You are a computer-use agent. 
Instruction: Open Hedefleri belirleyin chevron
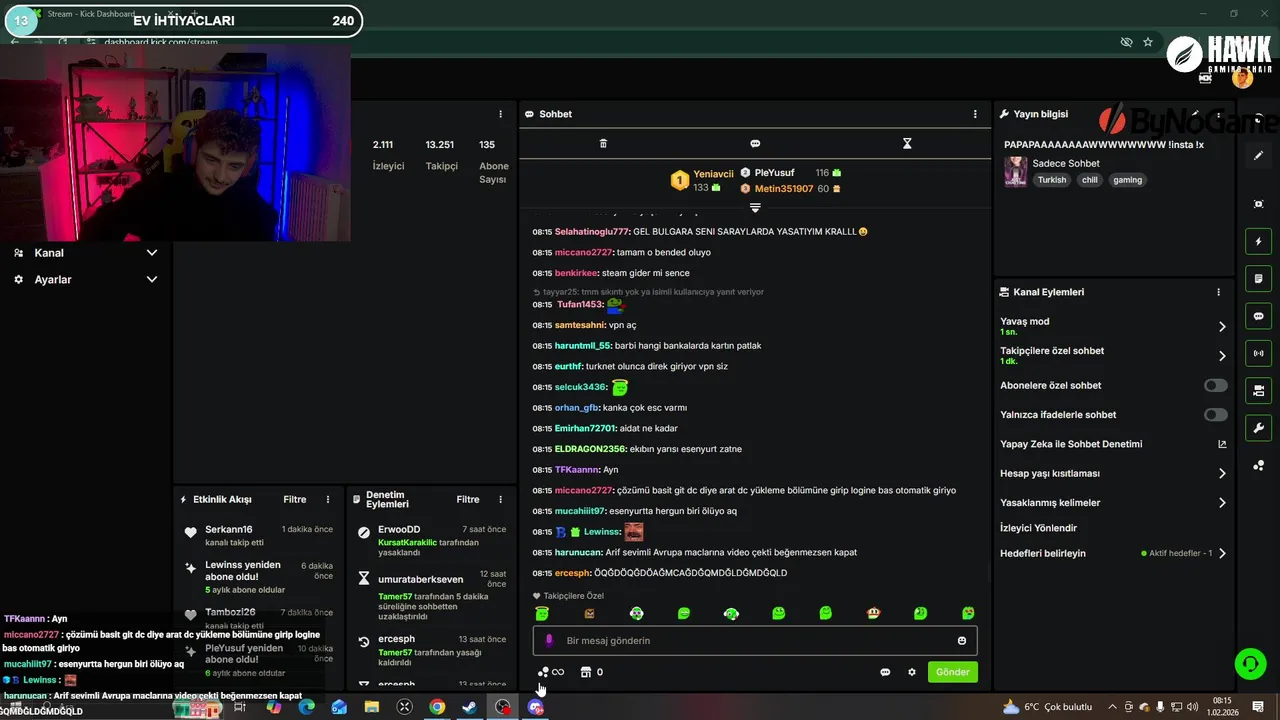1222,553
